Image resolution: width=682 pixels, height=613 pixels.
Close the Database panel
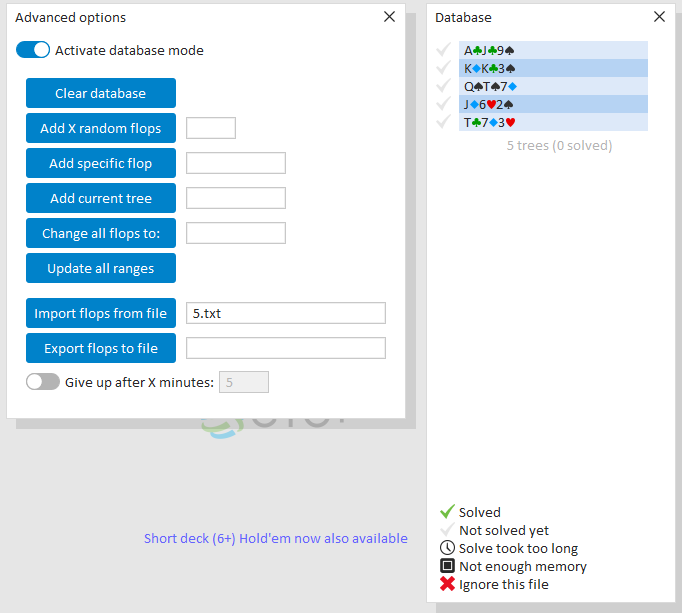pyautogui.click(x=659, y=17)
